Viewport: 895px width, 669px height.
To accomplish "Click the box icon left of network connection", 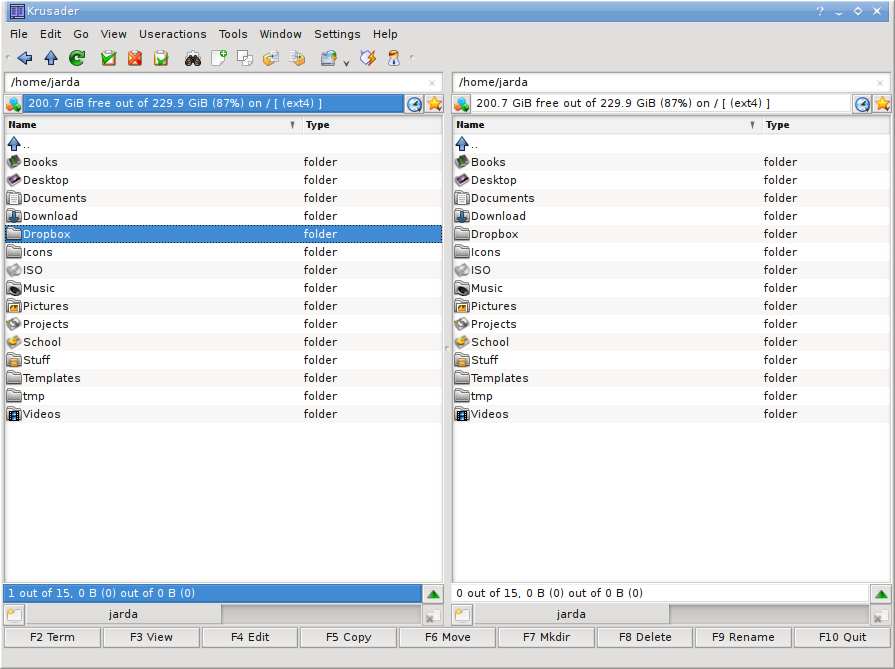I will [x=297, y=58].
